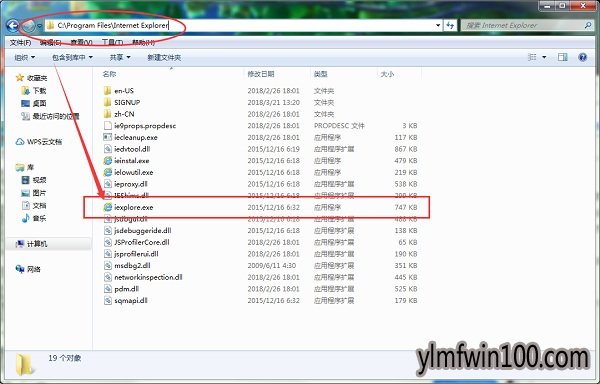Select jsprofilerui.dll file icon
Image resolution: width=600 pixels, height=384 pixels.
tap(108, 254)
